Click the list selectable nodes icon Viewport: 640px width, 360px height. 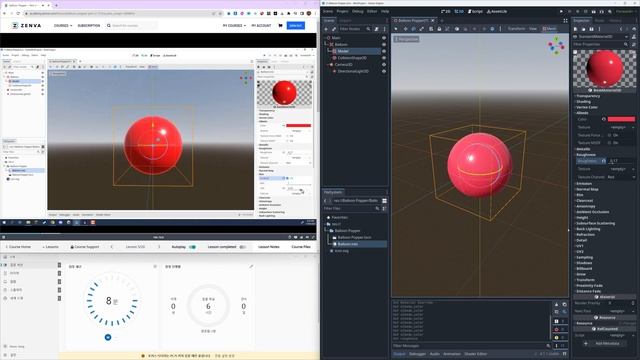point(431,29)
